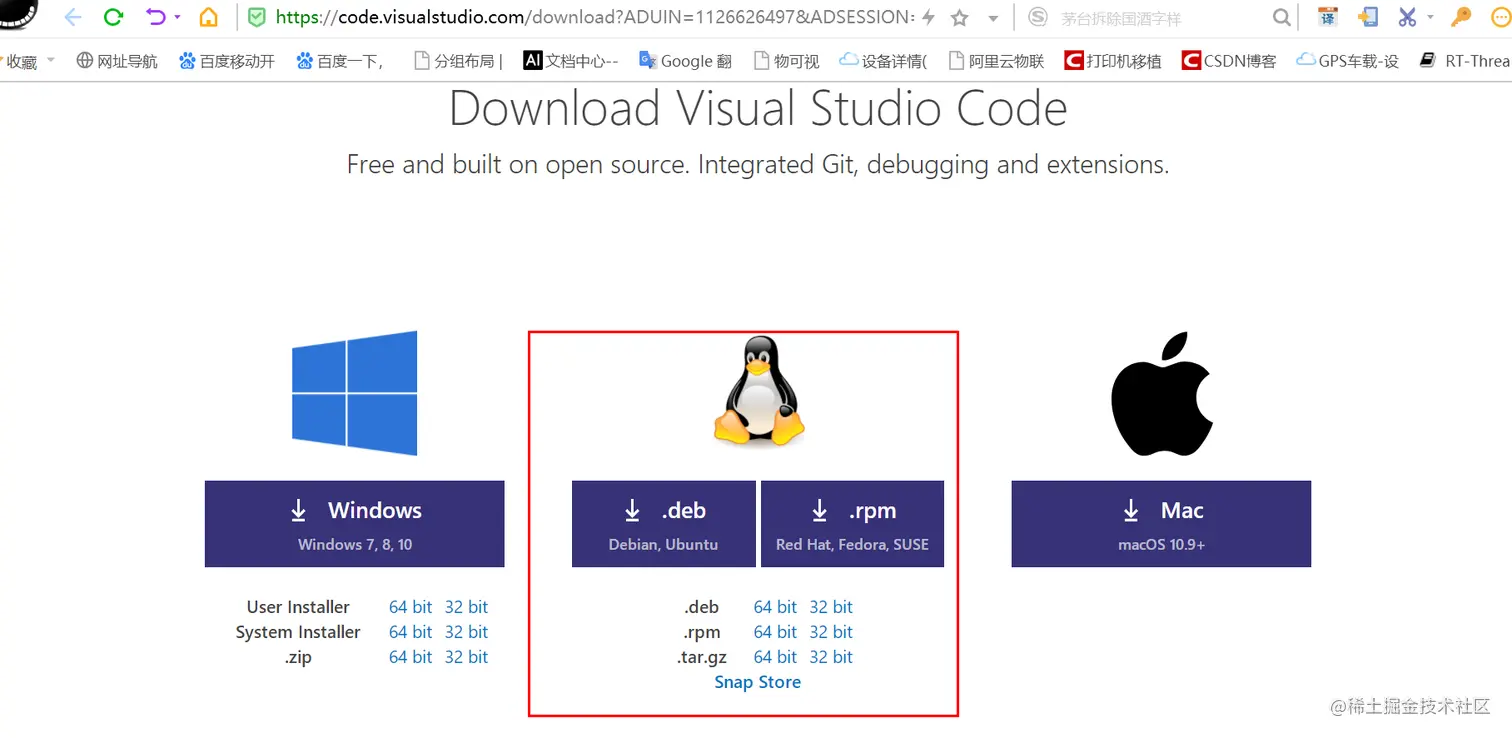
Task: Open the translate extension icon
Action: click(1328, 17)
